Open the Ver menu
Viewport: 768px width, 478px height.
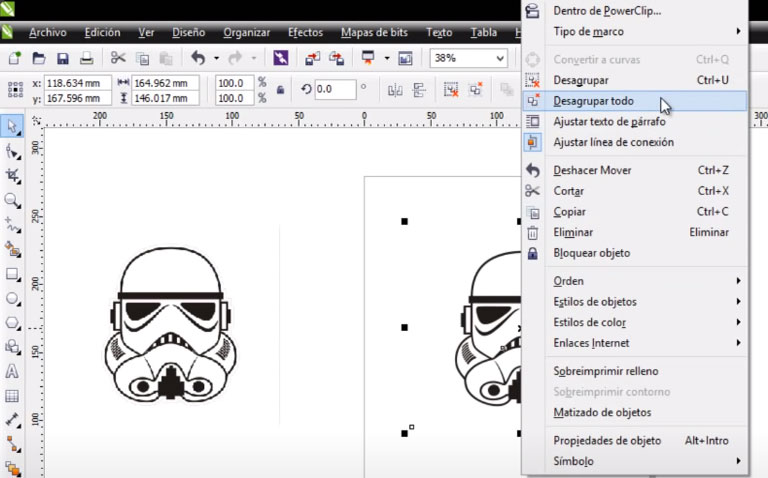click(146, 32)
